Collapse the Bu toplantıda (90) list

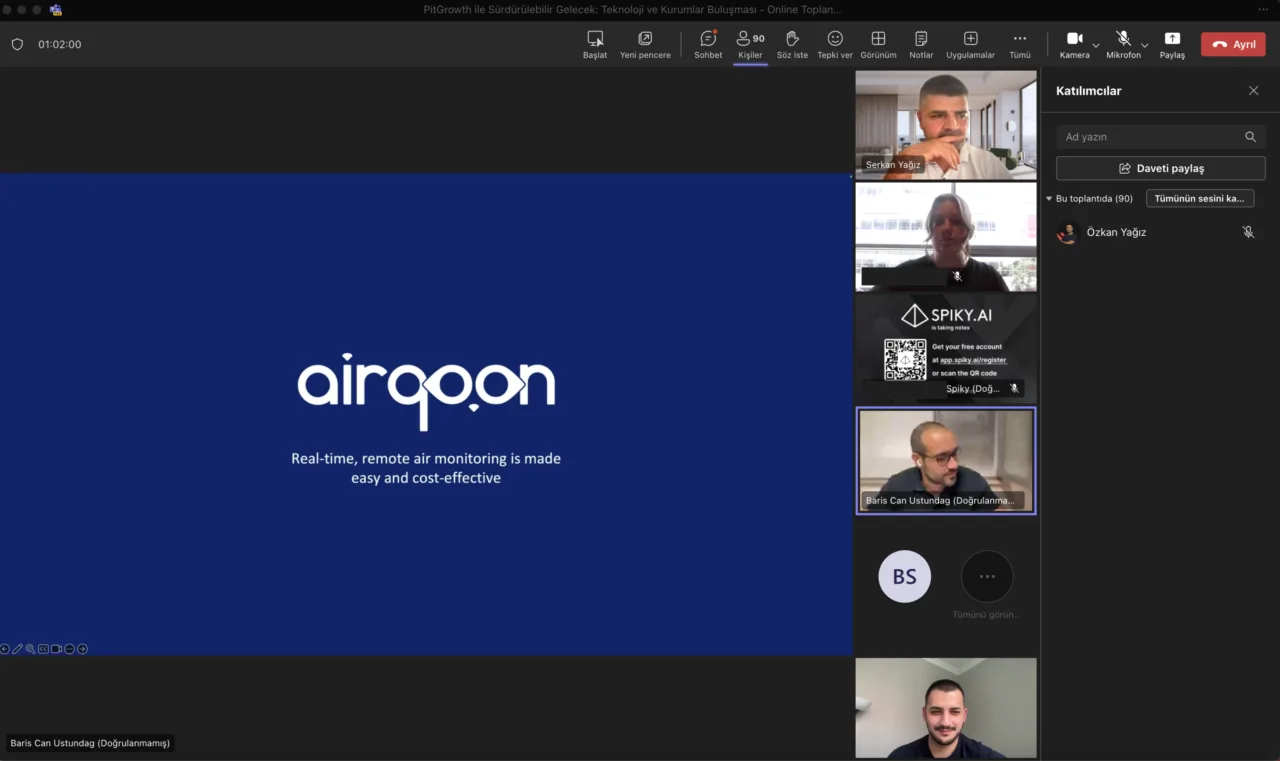pos(1049,199)
